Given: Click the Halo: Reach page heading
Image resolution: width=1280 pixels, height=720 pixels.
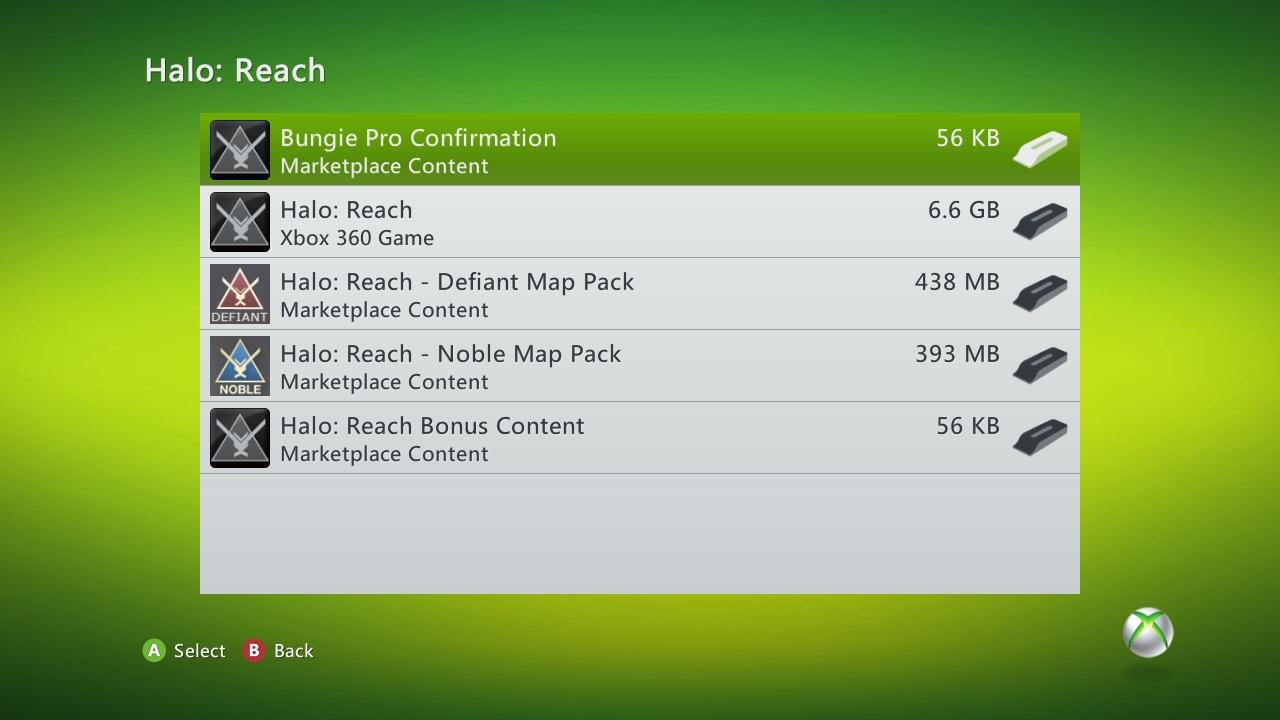Looking at the screenshot, I should [x=235, y=71].
